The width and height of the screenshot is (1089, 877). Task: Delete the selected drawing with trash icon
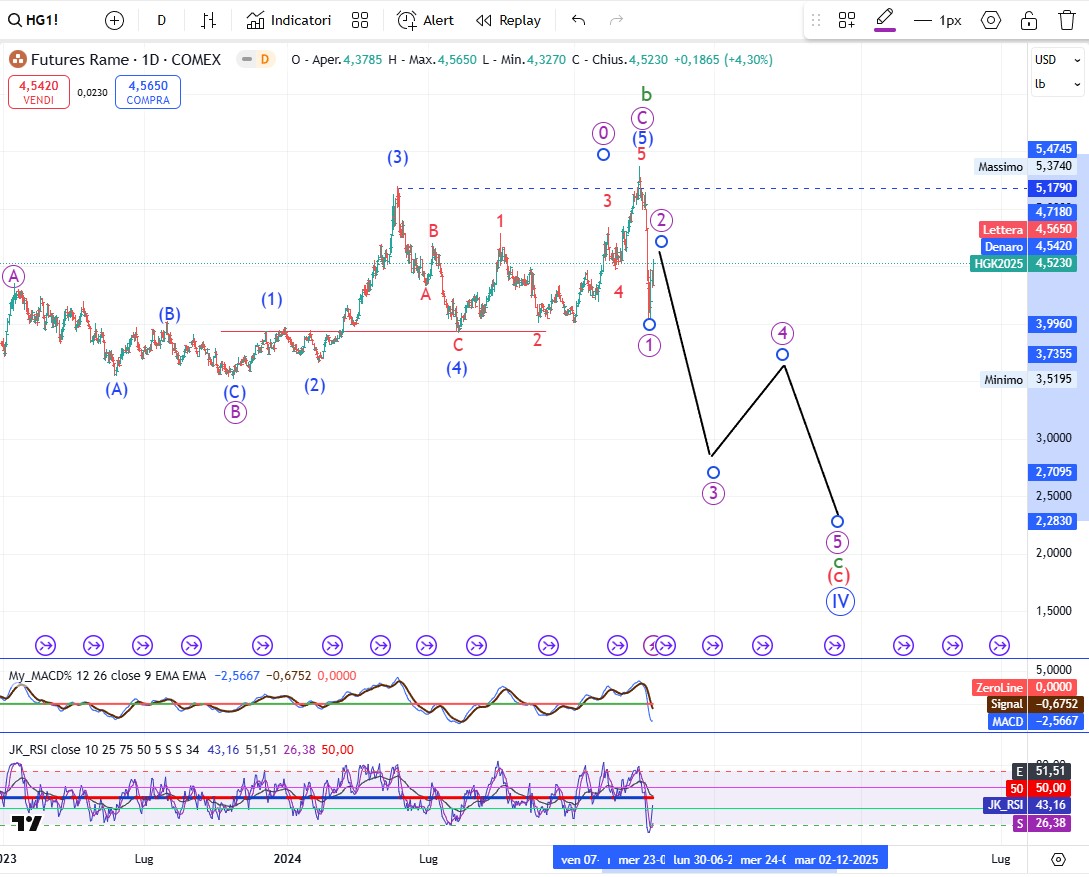coord(1067,20)
